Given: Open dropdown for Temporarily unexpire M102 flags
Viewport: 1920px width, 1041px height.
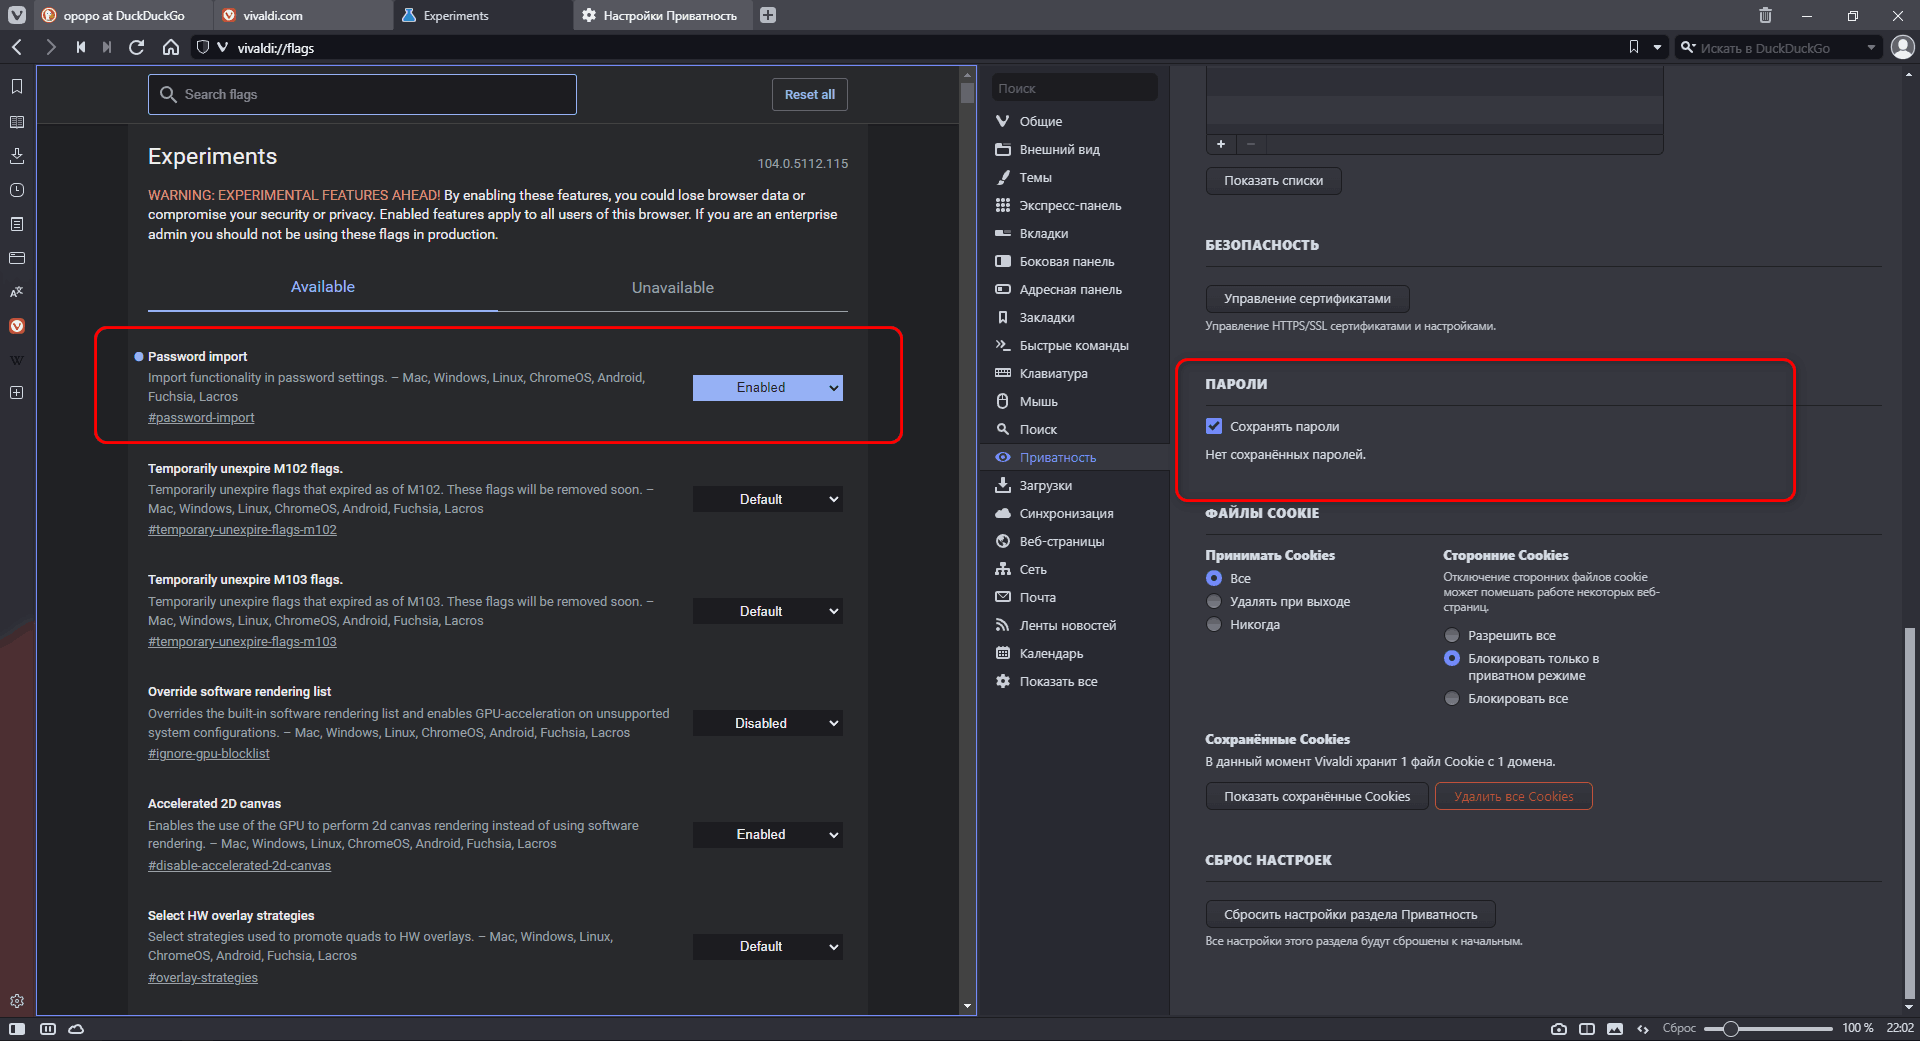Looking at the screenshot, I should (768, 499).
